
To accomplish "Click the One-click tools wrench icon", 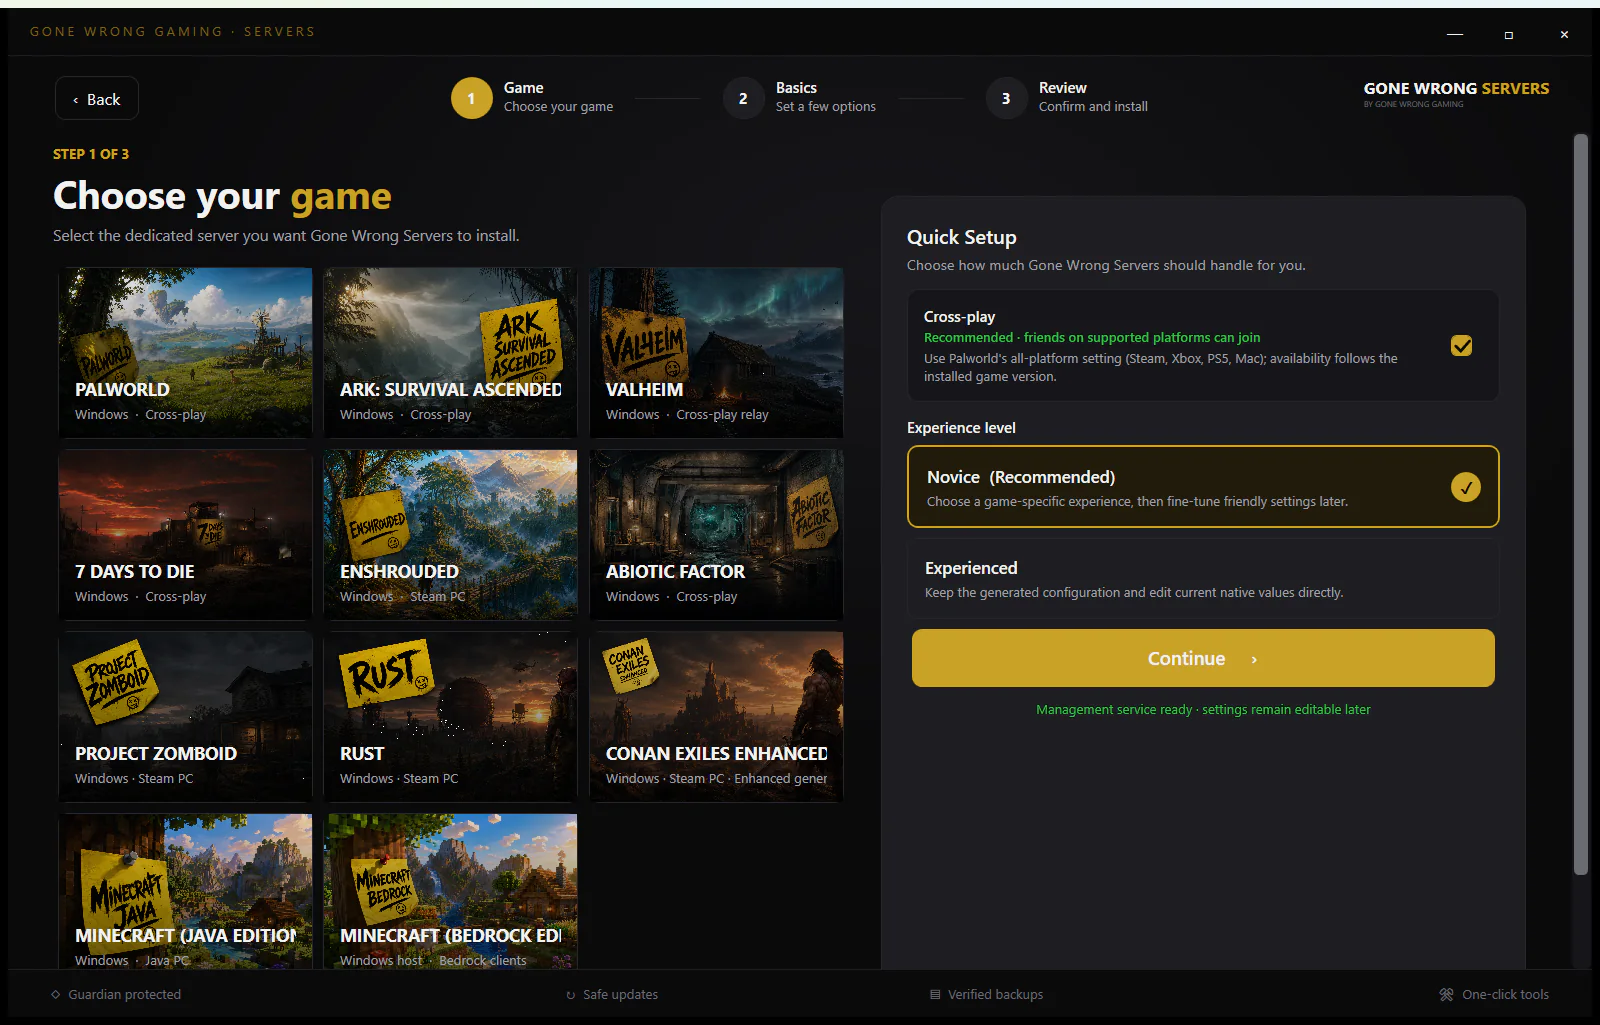I will 1446,995.
